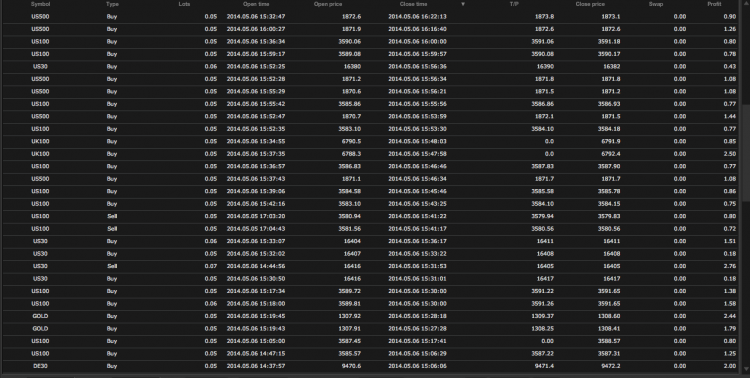The height and width of the screenshot is (378, 750).
Task: Click the profit value 1.44
Action: pyautogui.click(x=729, y=116)
